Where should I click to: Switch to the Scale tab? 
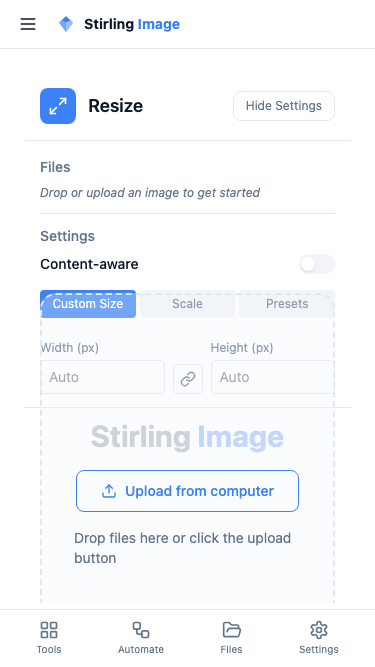coord(188,304)
